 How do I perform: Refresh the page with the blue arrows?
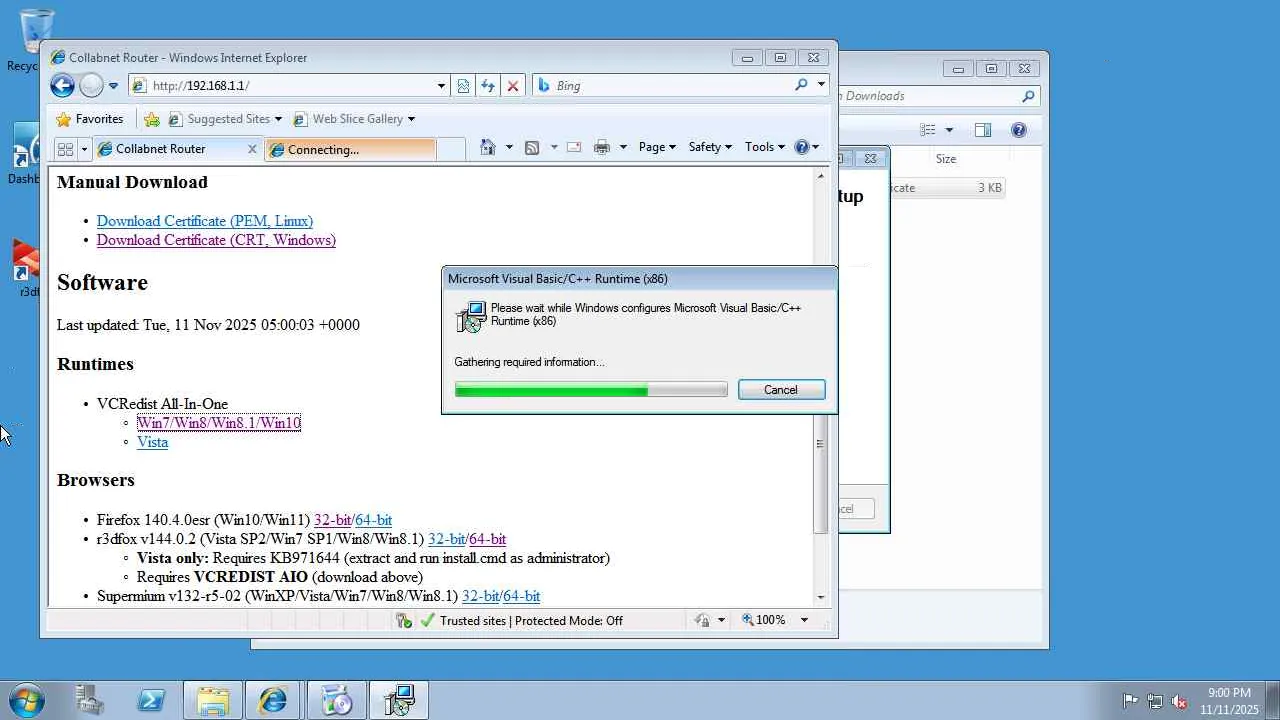tap(488, 86)
